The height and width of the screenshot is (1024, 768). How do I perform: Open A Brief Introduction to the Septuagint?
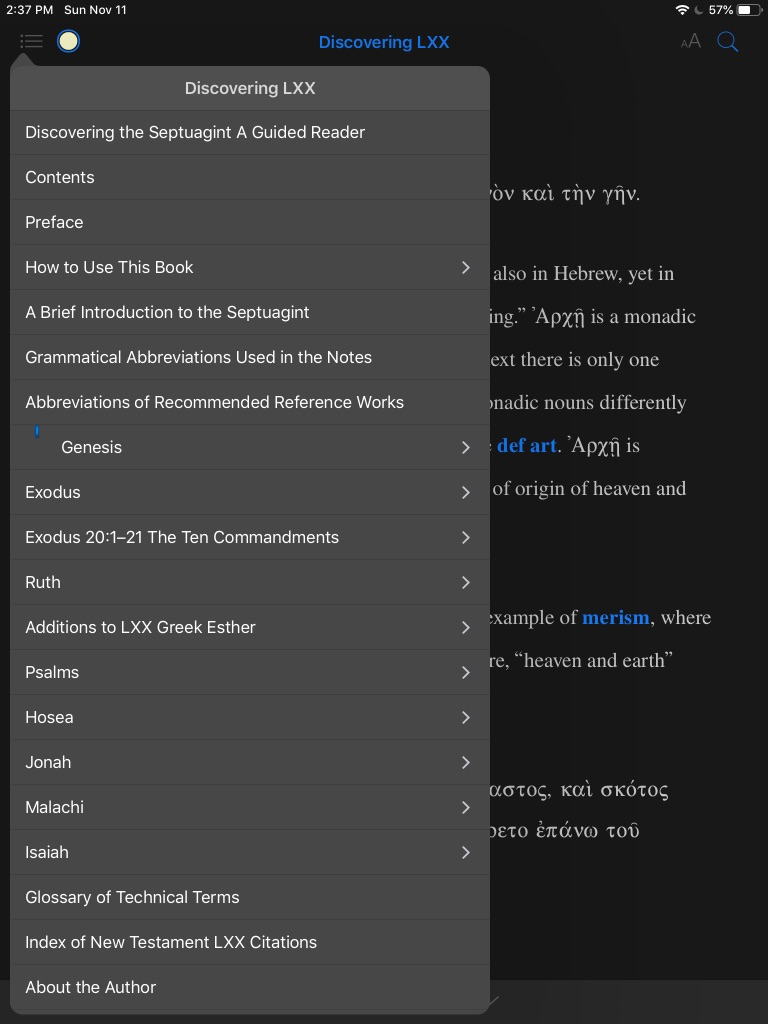point(167,312)
